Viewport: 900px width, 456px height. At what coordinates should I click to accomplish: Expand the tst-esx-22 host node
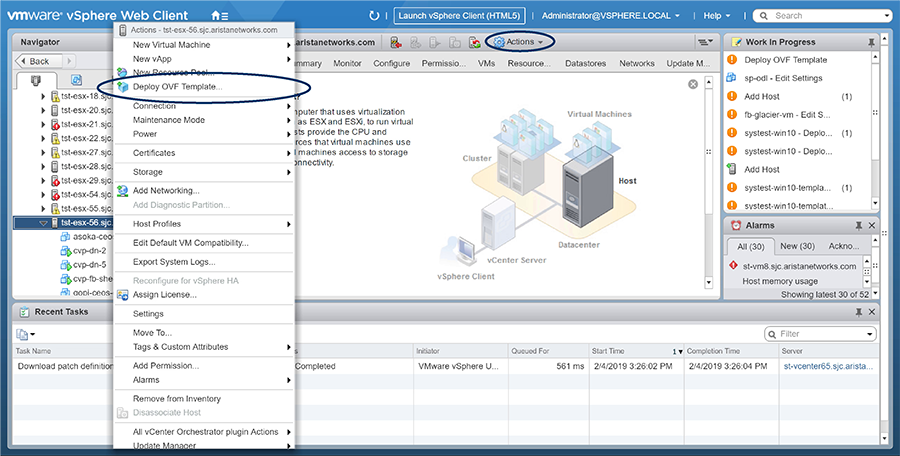pyautogui.click(x=44, y=138)
